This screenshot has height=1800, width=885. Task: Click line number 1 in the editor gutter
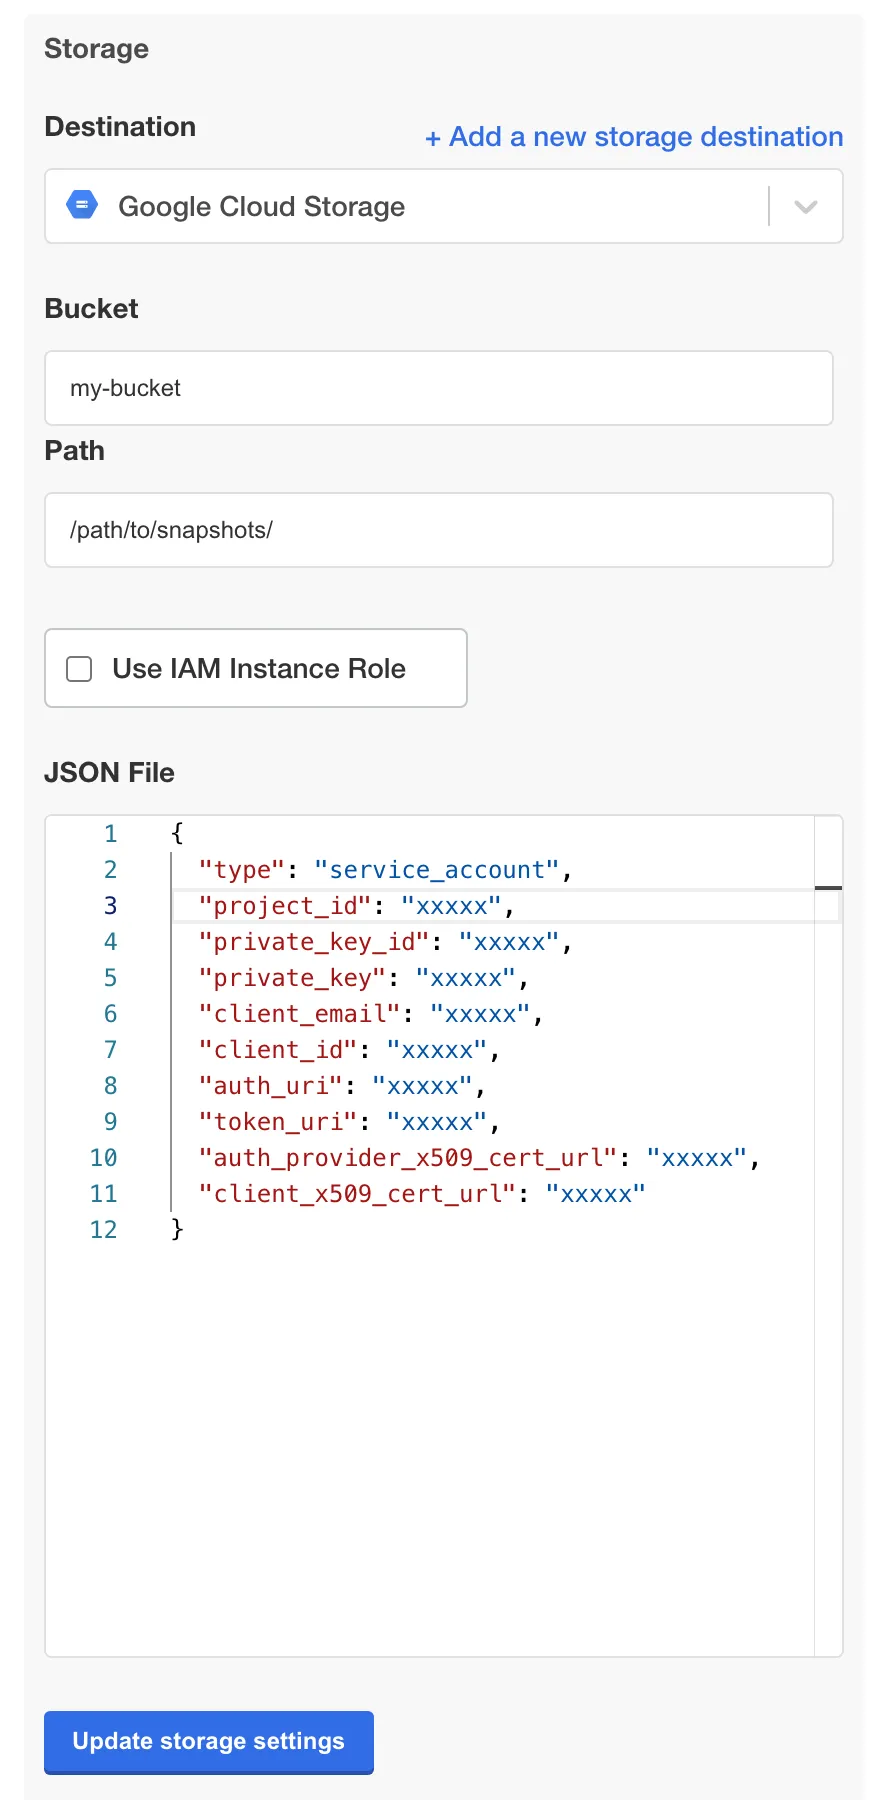[x=110, y=834]
